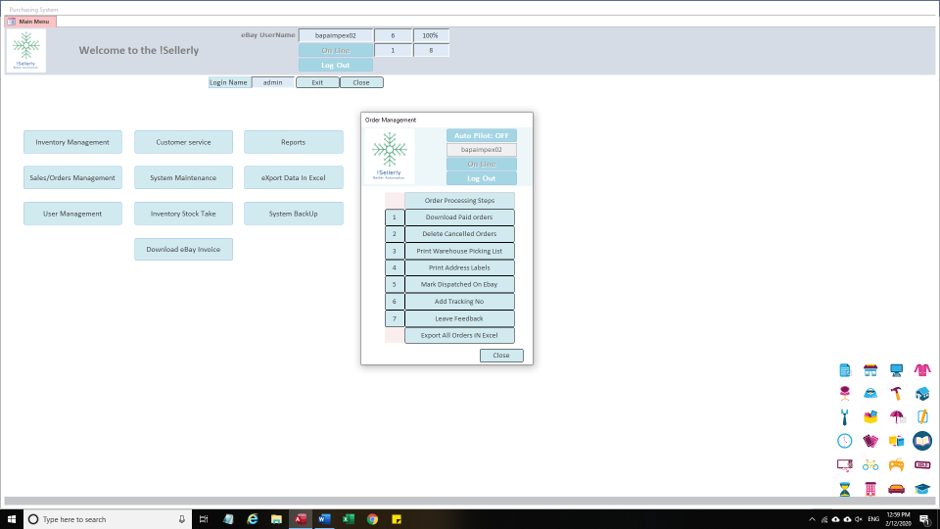Select the pink umbrella desktop icon
This screenshot has height=529, width=940.
(896, 417)
